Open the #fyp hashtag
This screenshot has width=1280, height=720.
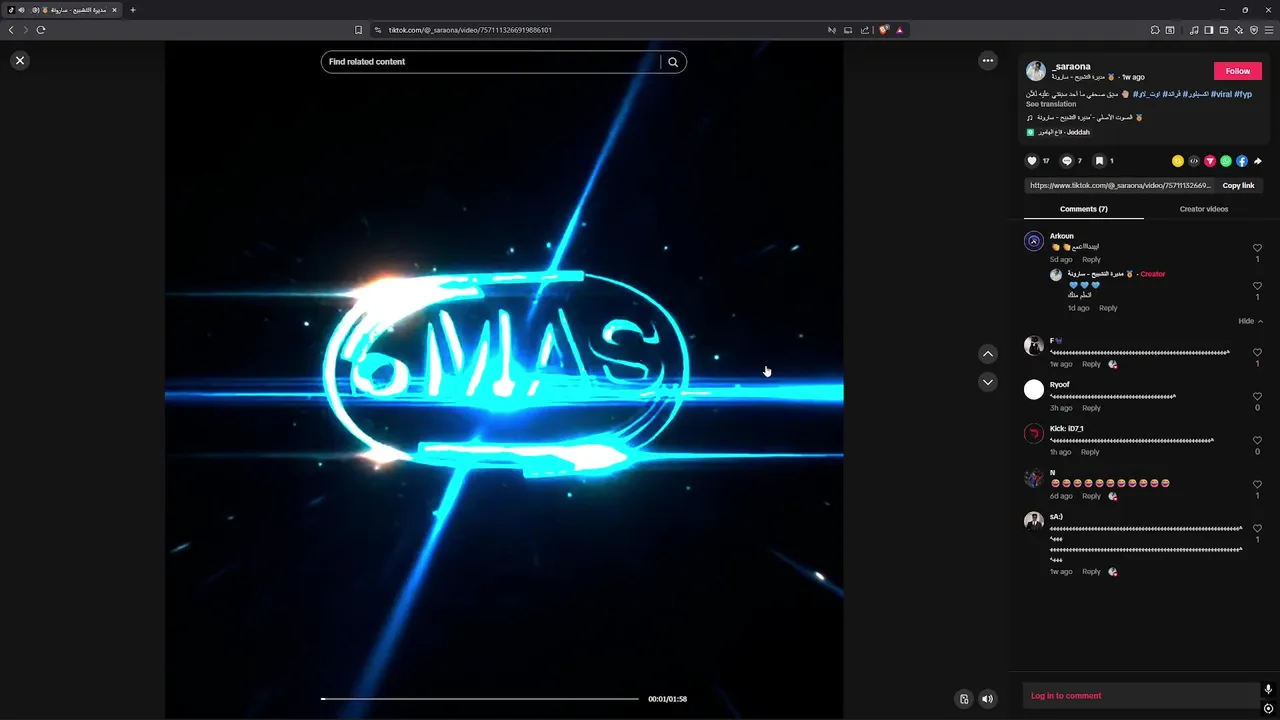coord(1243,94)
